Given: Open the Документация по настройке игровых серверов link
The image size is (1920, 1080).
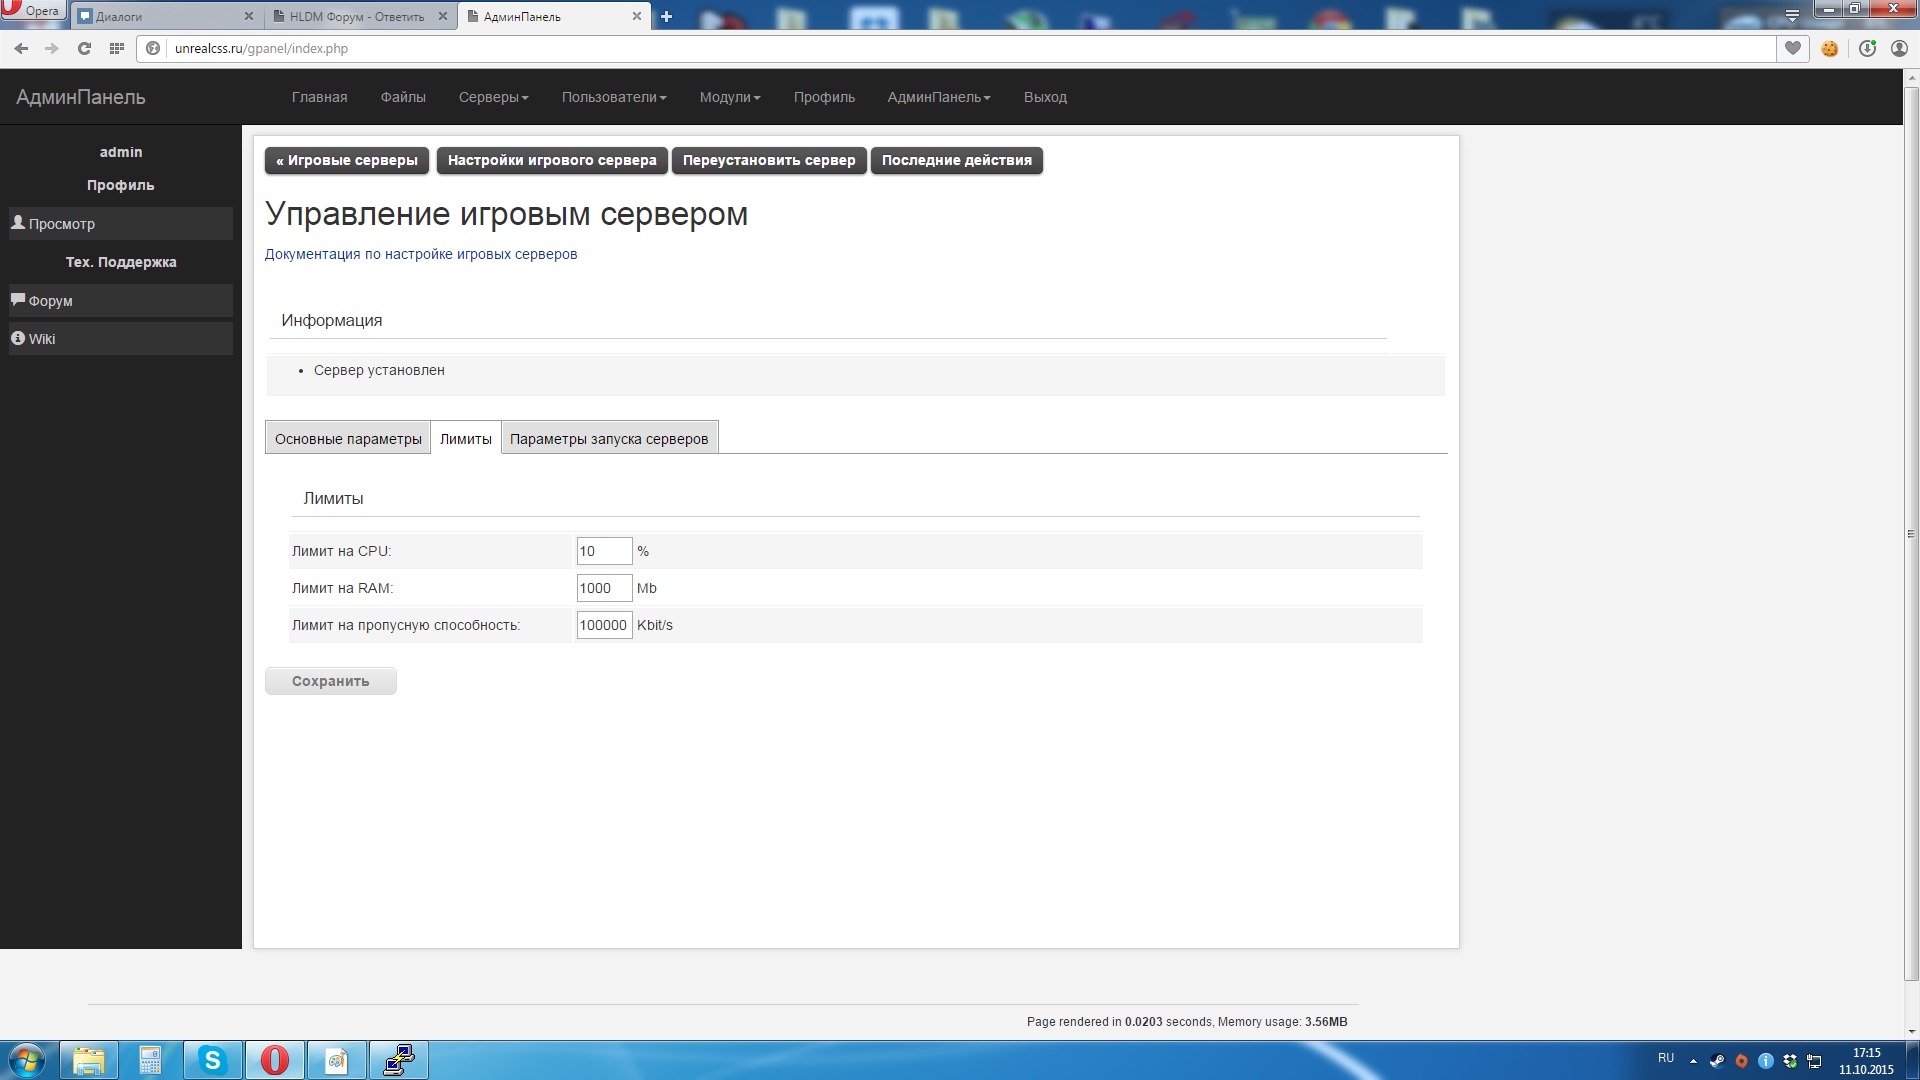Looking at the screenshot, I should point(420,254).
